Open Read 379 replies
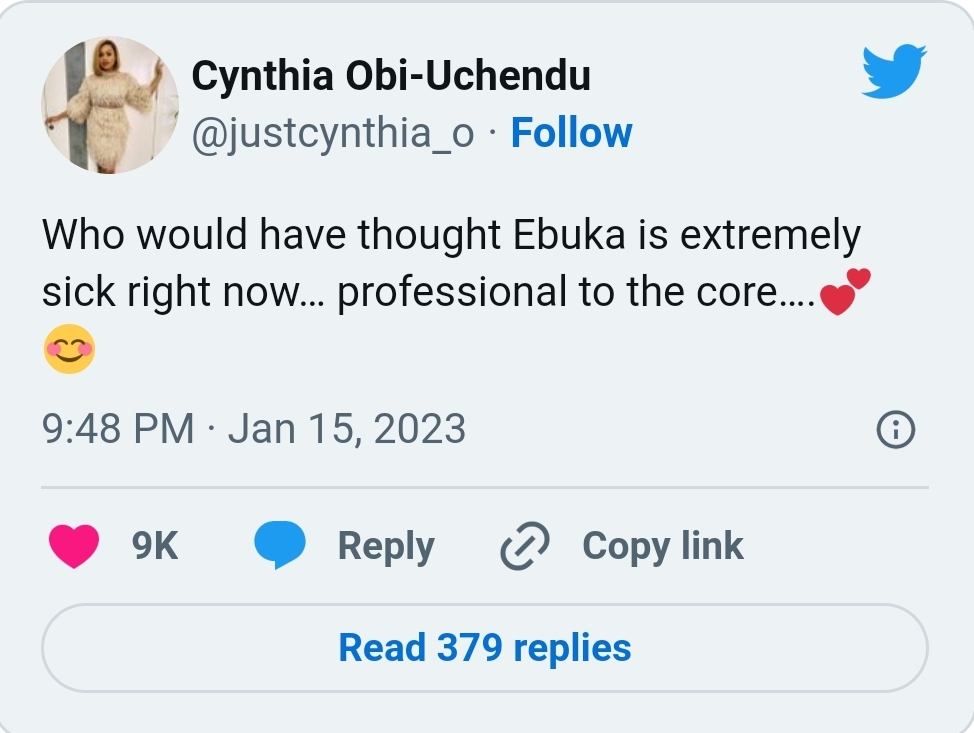974x733 pixels. click(485, 648)
